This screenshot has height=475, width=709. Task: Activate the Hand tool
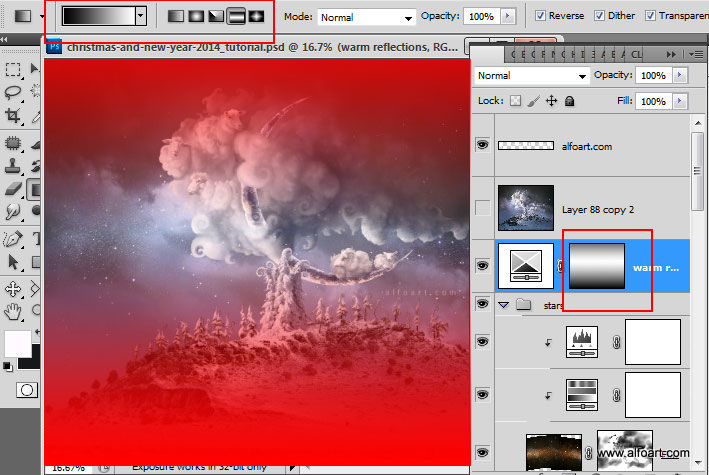[13, 313]
